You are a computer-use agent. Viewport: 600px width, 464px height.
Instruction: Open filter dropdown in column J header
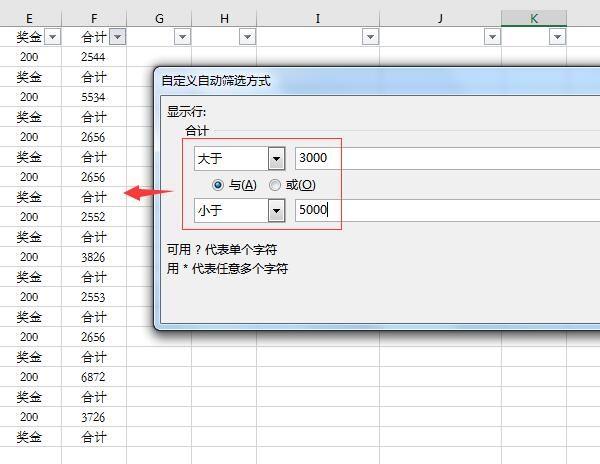click(x=492, y=37)
